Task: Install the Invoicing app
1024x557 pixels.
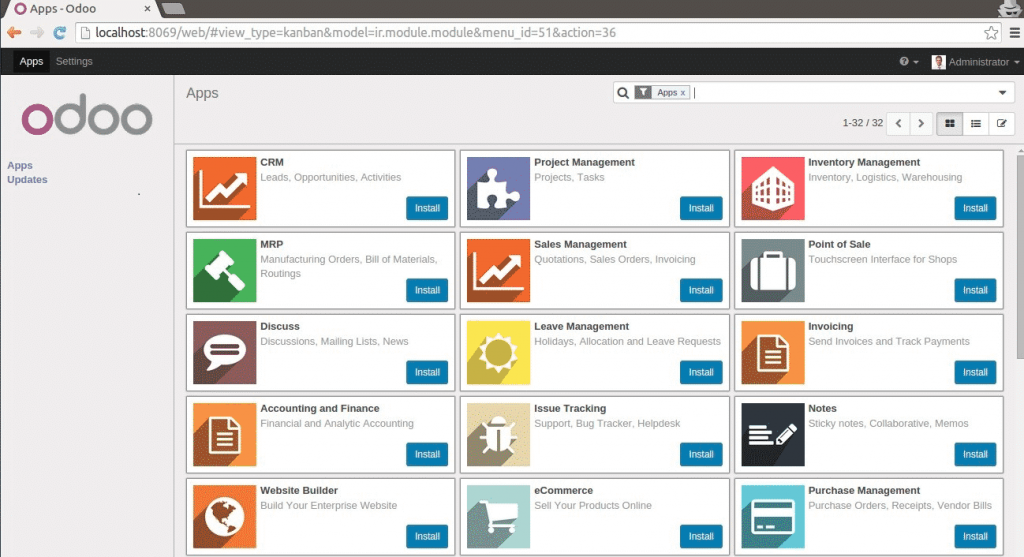Action: [975, 372]
